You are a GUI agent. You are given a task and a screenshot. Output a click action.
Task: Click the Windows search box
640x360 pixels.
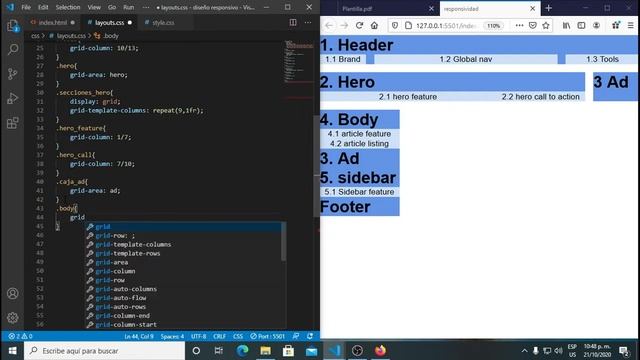[x=104, y=351]
